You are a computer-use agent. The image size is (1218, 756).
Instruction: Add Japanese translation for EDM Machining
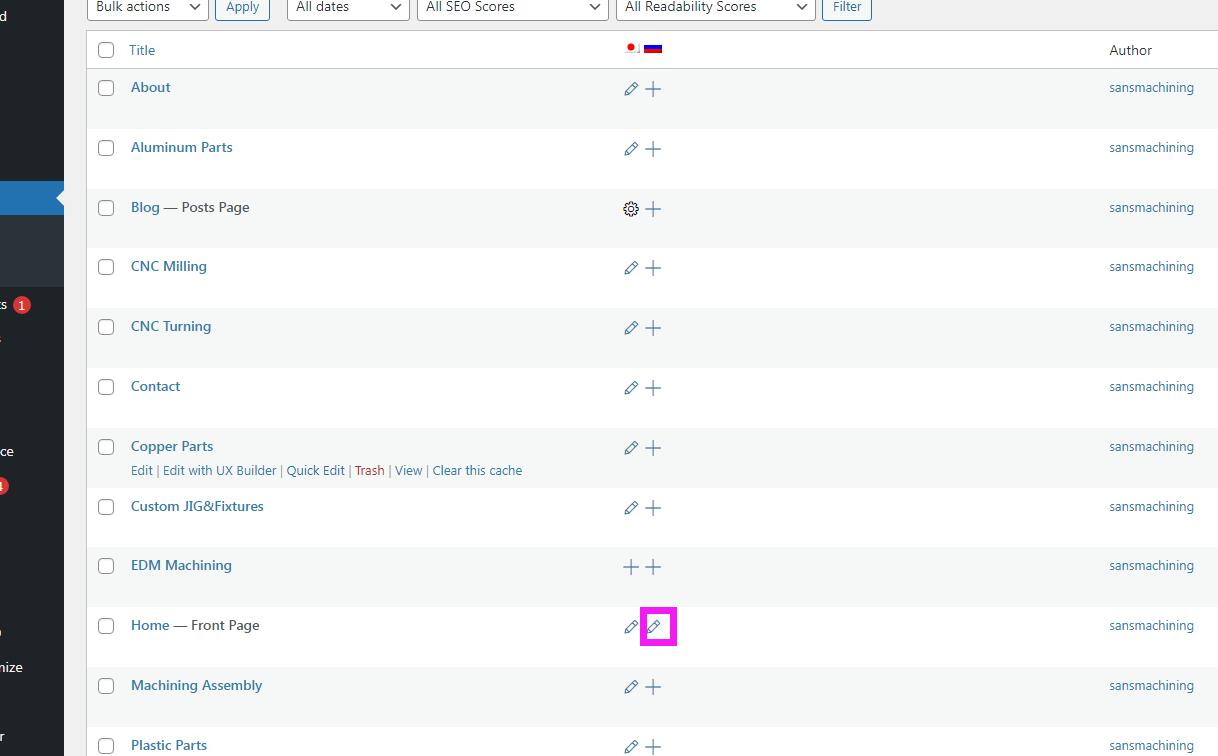coord(631,567)
